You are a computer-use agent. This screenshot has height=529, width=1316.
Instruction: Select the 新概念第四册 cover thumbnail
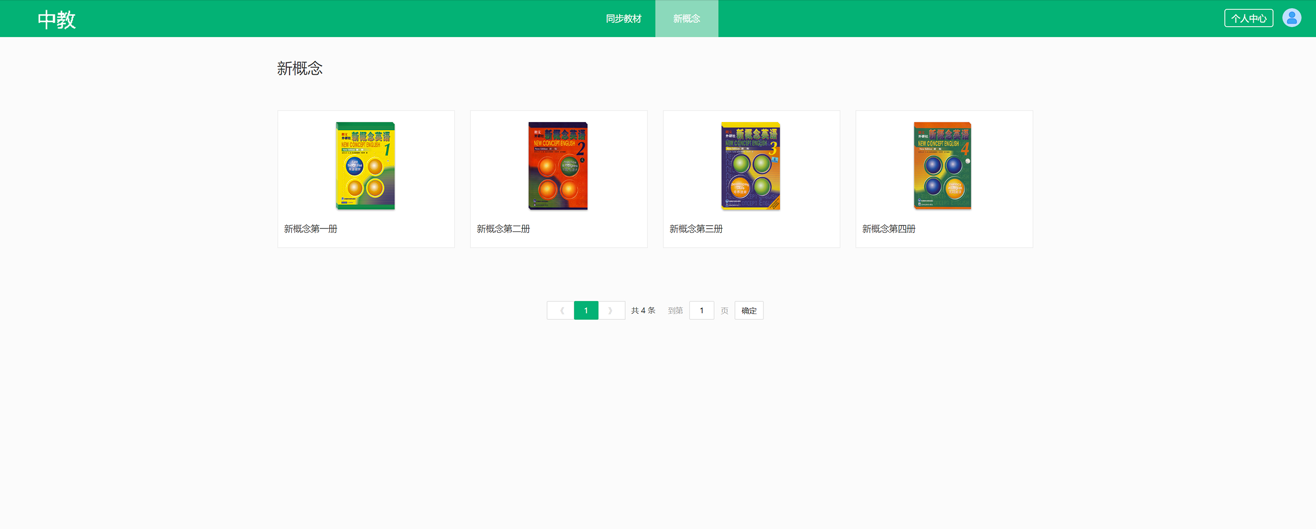pos(943,166)
